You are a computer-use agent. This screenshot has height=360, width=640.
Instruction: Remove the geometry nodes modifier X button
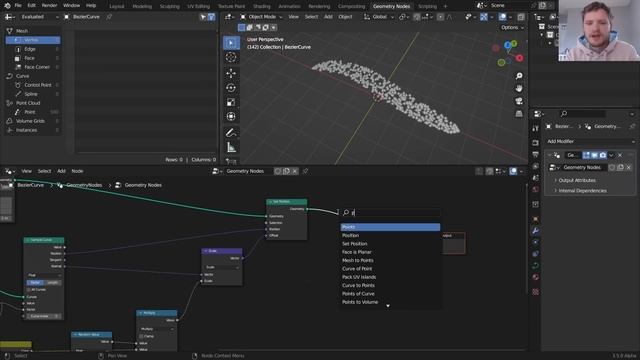click(x=620, y=155)
